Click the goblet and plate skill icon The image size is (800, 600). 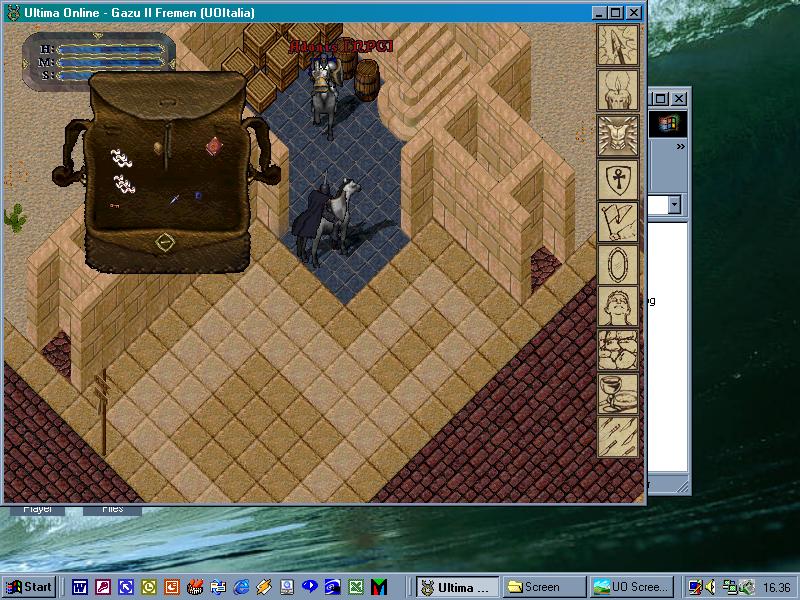coord(618,394)
